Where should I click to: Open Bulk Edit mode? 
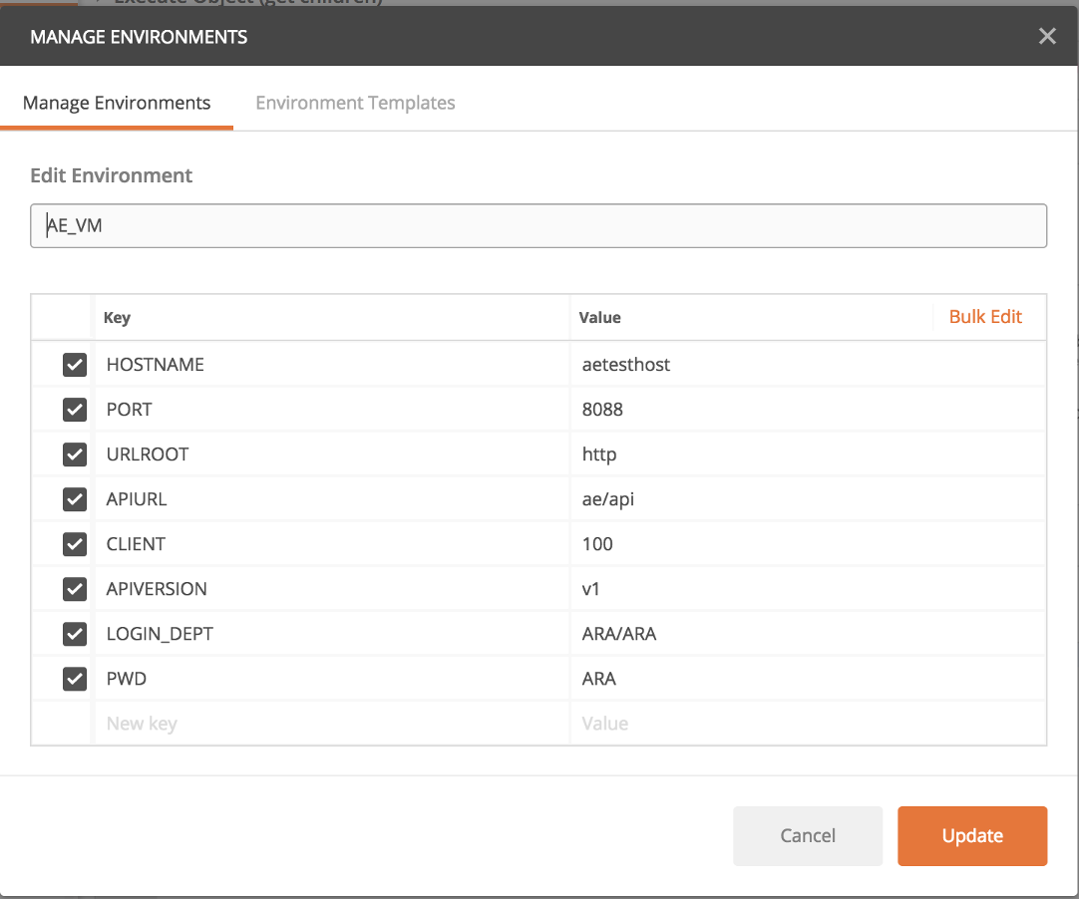[x=985, y=316]
